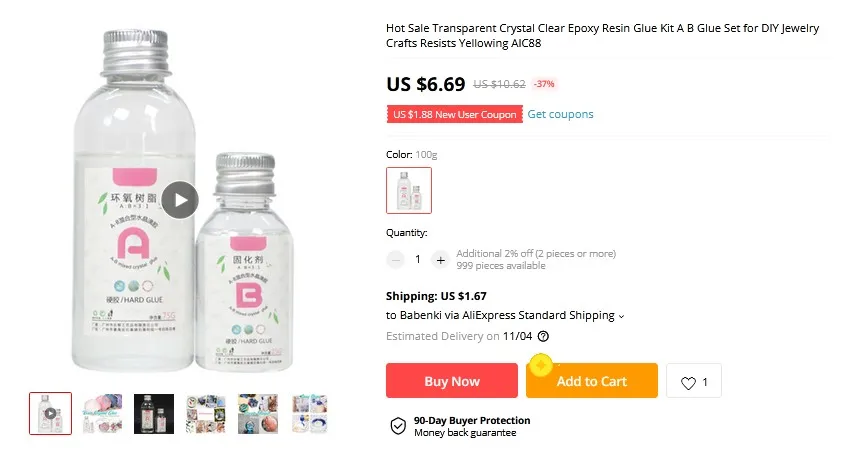Viewport: 850px width, 452px height.
Task: Select the 100g color variant swatch
Action: click(409, 190)
